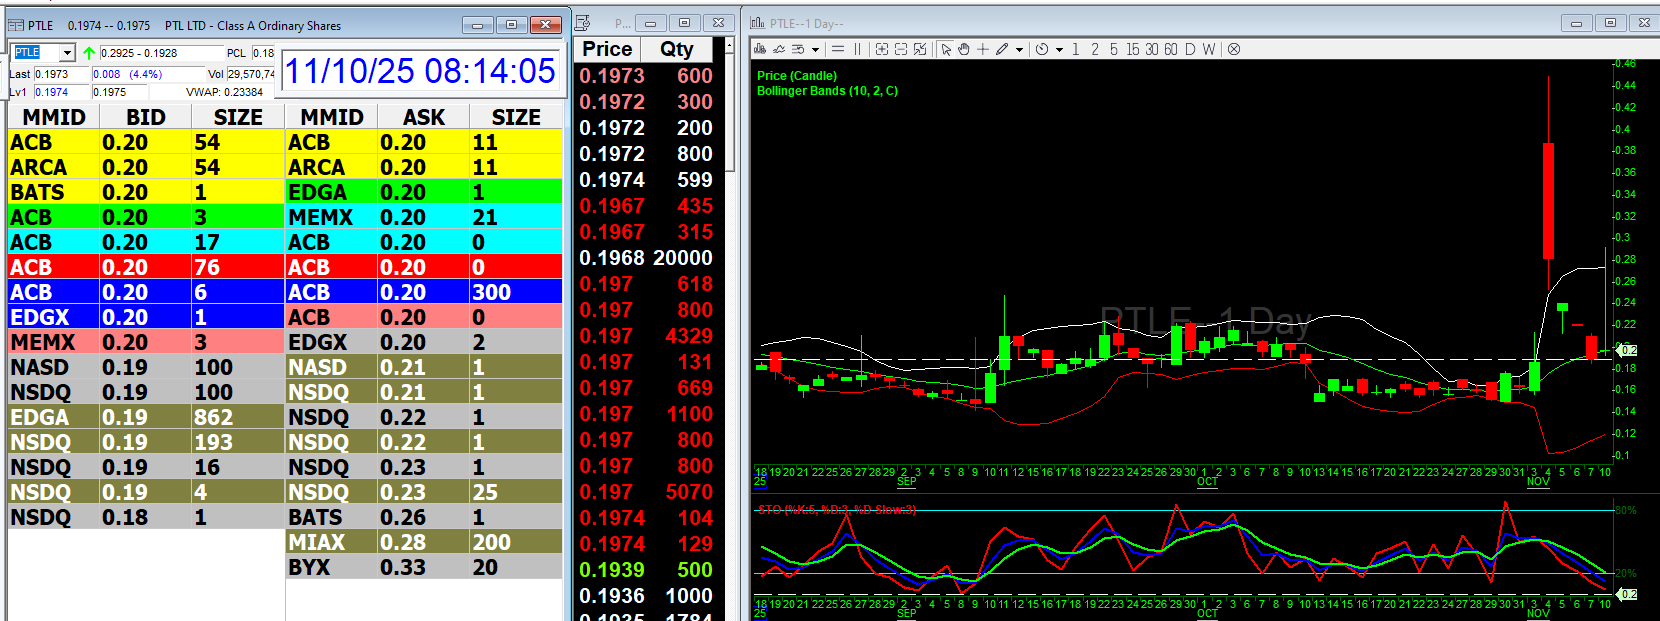Open the PTLE symbol dropdown

pyautogui.click(x=67, y=53)
